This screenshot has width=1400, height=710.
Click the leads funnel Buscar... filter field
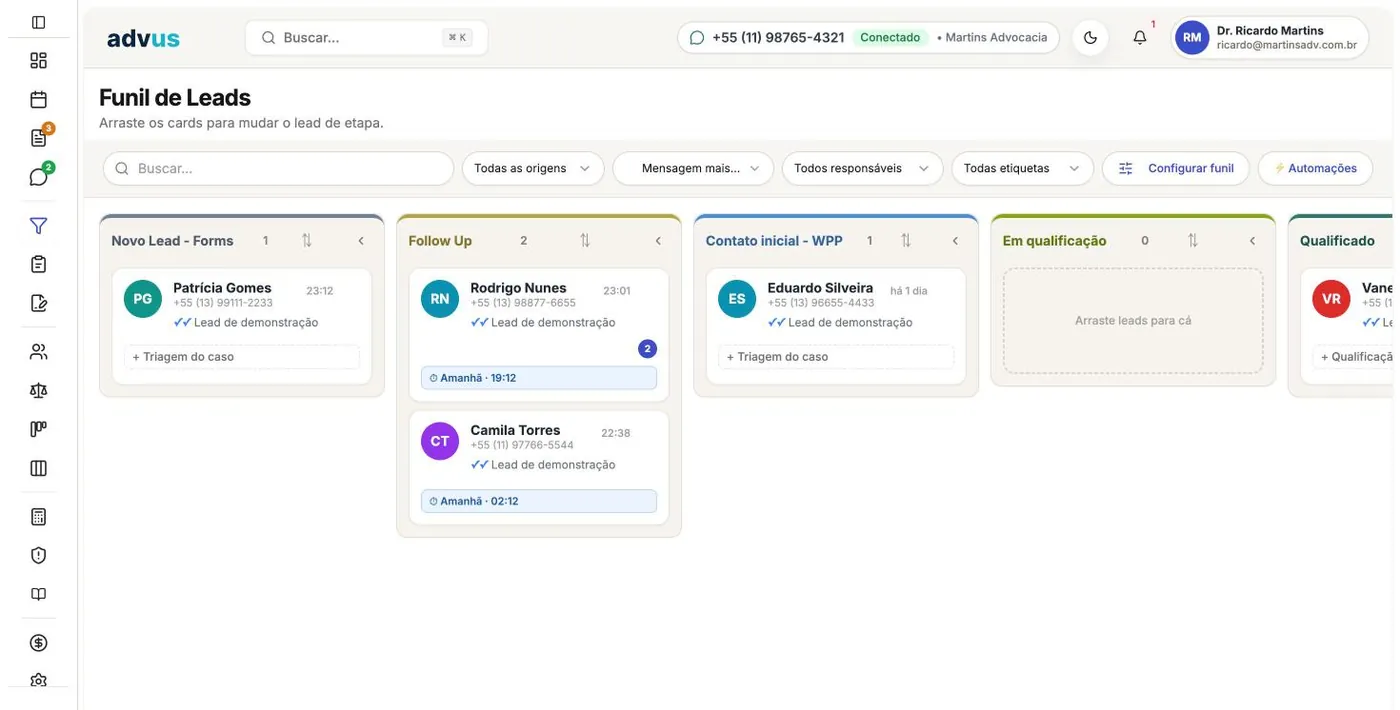[279, 168]
